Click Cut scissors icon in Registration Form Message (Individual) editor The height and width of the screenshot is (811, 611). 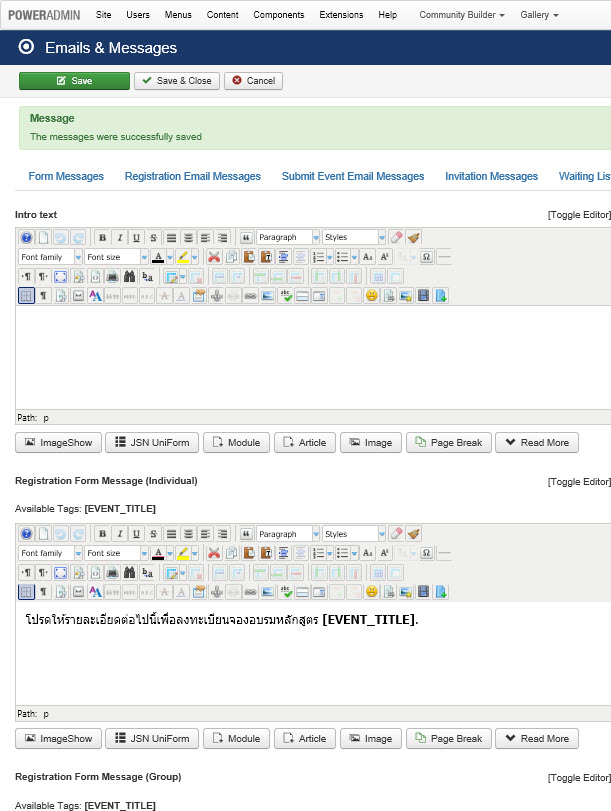tap(214, 554)
